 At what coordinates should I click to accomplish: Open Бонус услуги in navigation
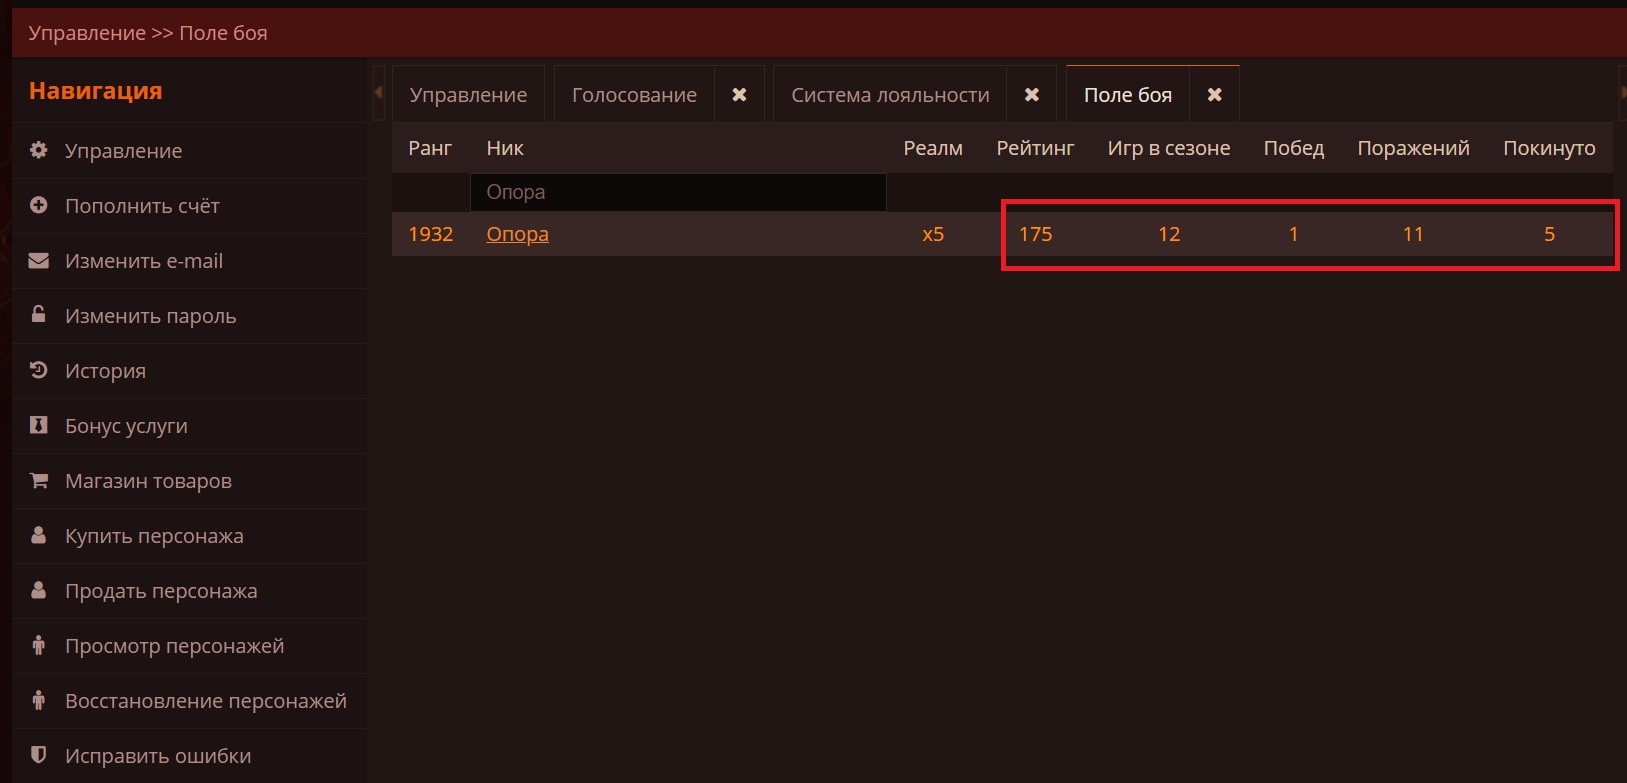point(126,426)
